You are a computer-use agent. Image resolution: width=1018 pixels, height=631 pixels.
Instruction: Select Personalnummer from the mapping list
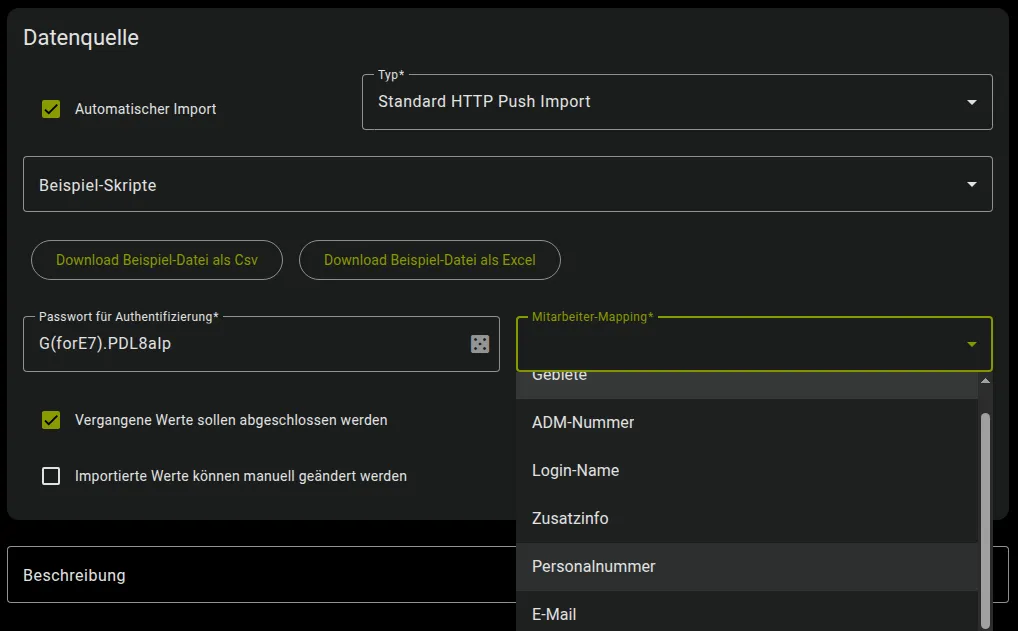pyautogui.click(x=592, y=566)
